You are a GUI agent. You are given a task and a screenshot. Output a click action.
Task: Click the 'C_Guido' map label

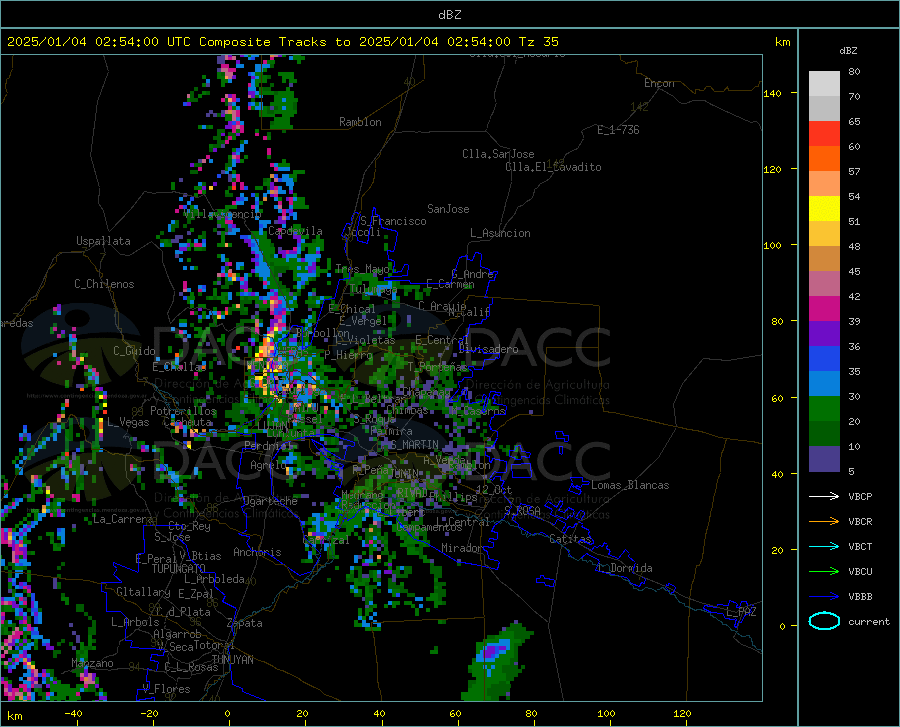click(x=134, y=351)
